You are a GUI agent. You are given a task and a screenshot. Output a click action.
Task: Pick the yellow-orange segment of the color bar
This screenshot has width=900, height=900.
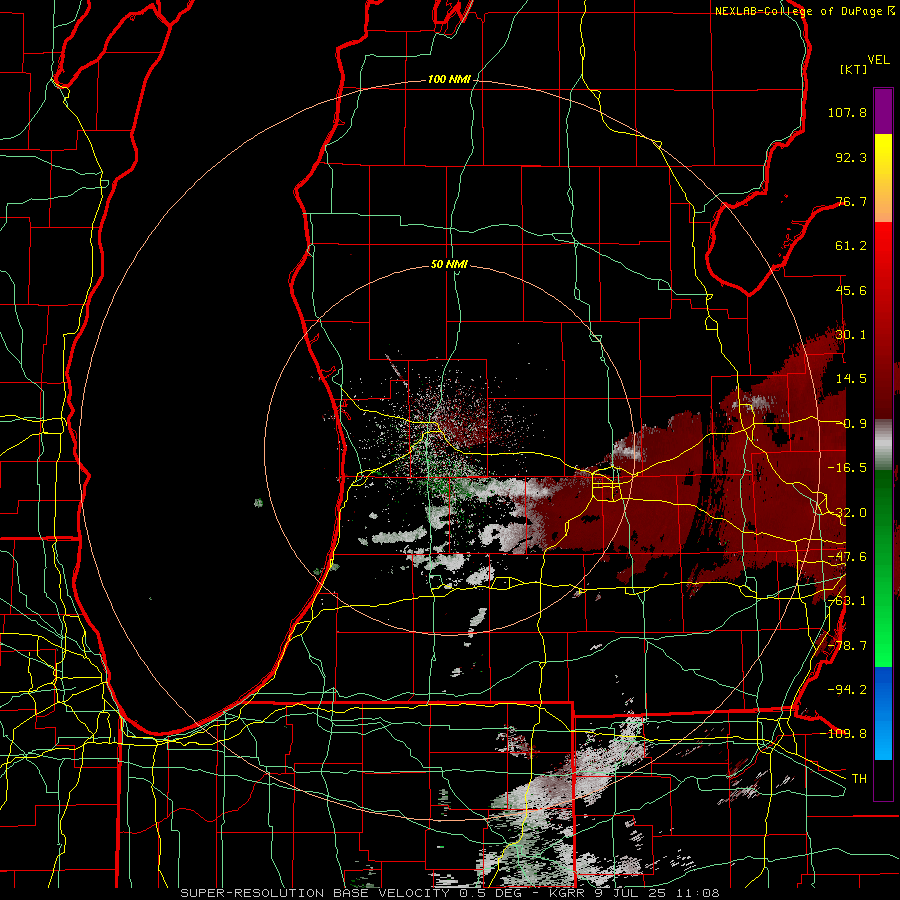coord(883,178)
